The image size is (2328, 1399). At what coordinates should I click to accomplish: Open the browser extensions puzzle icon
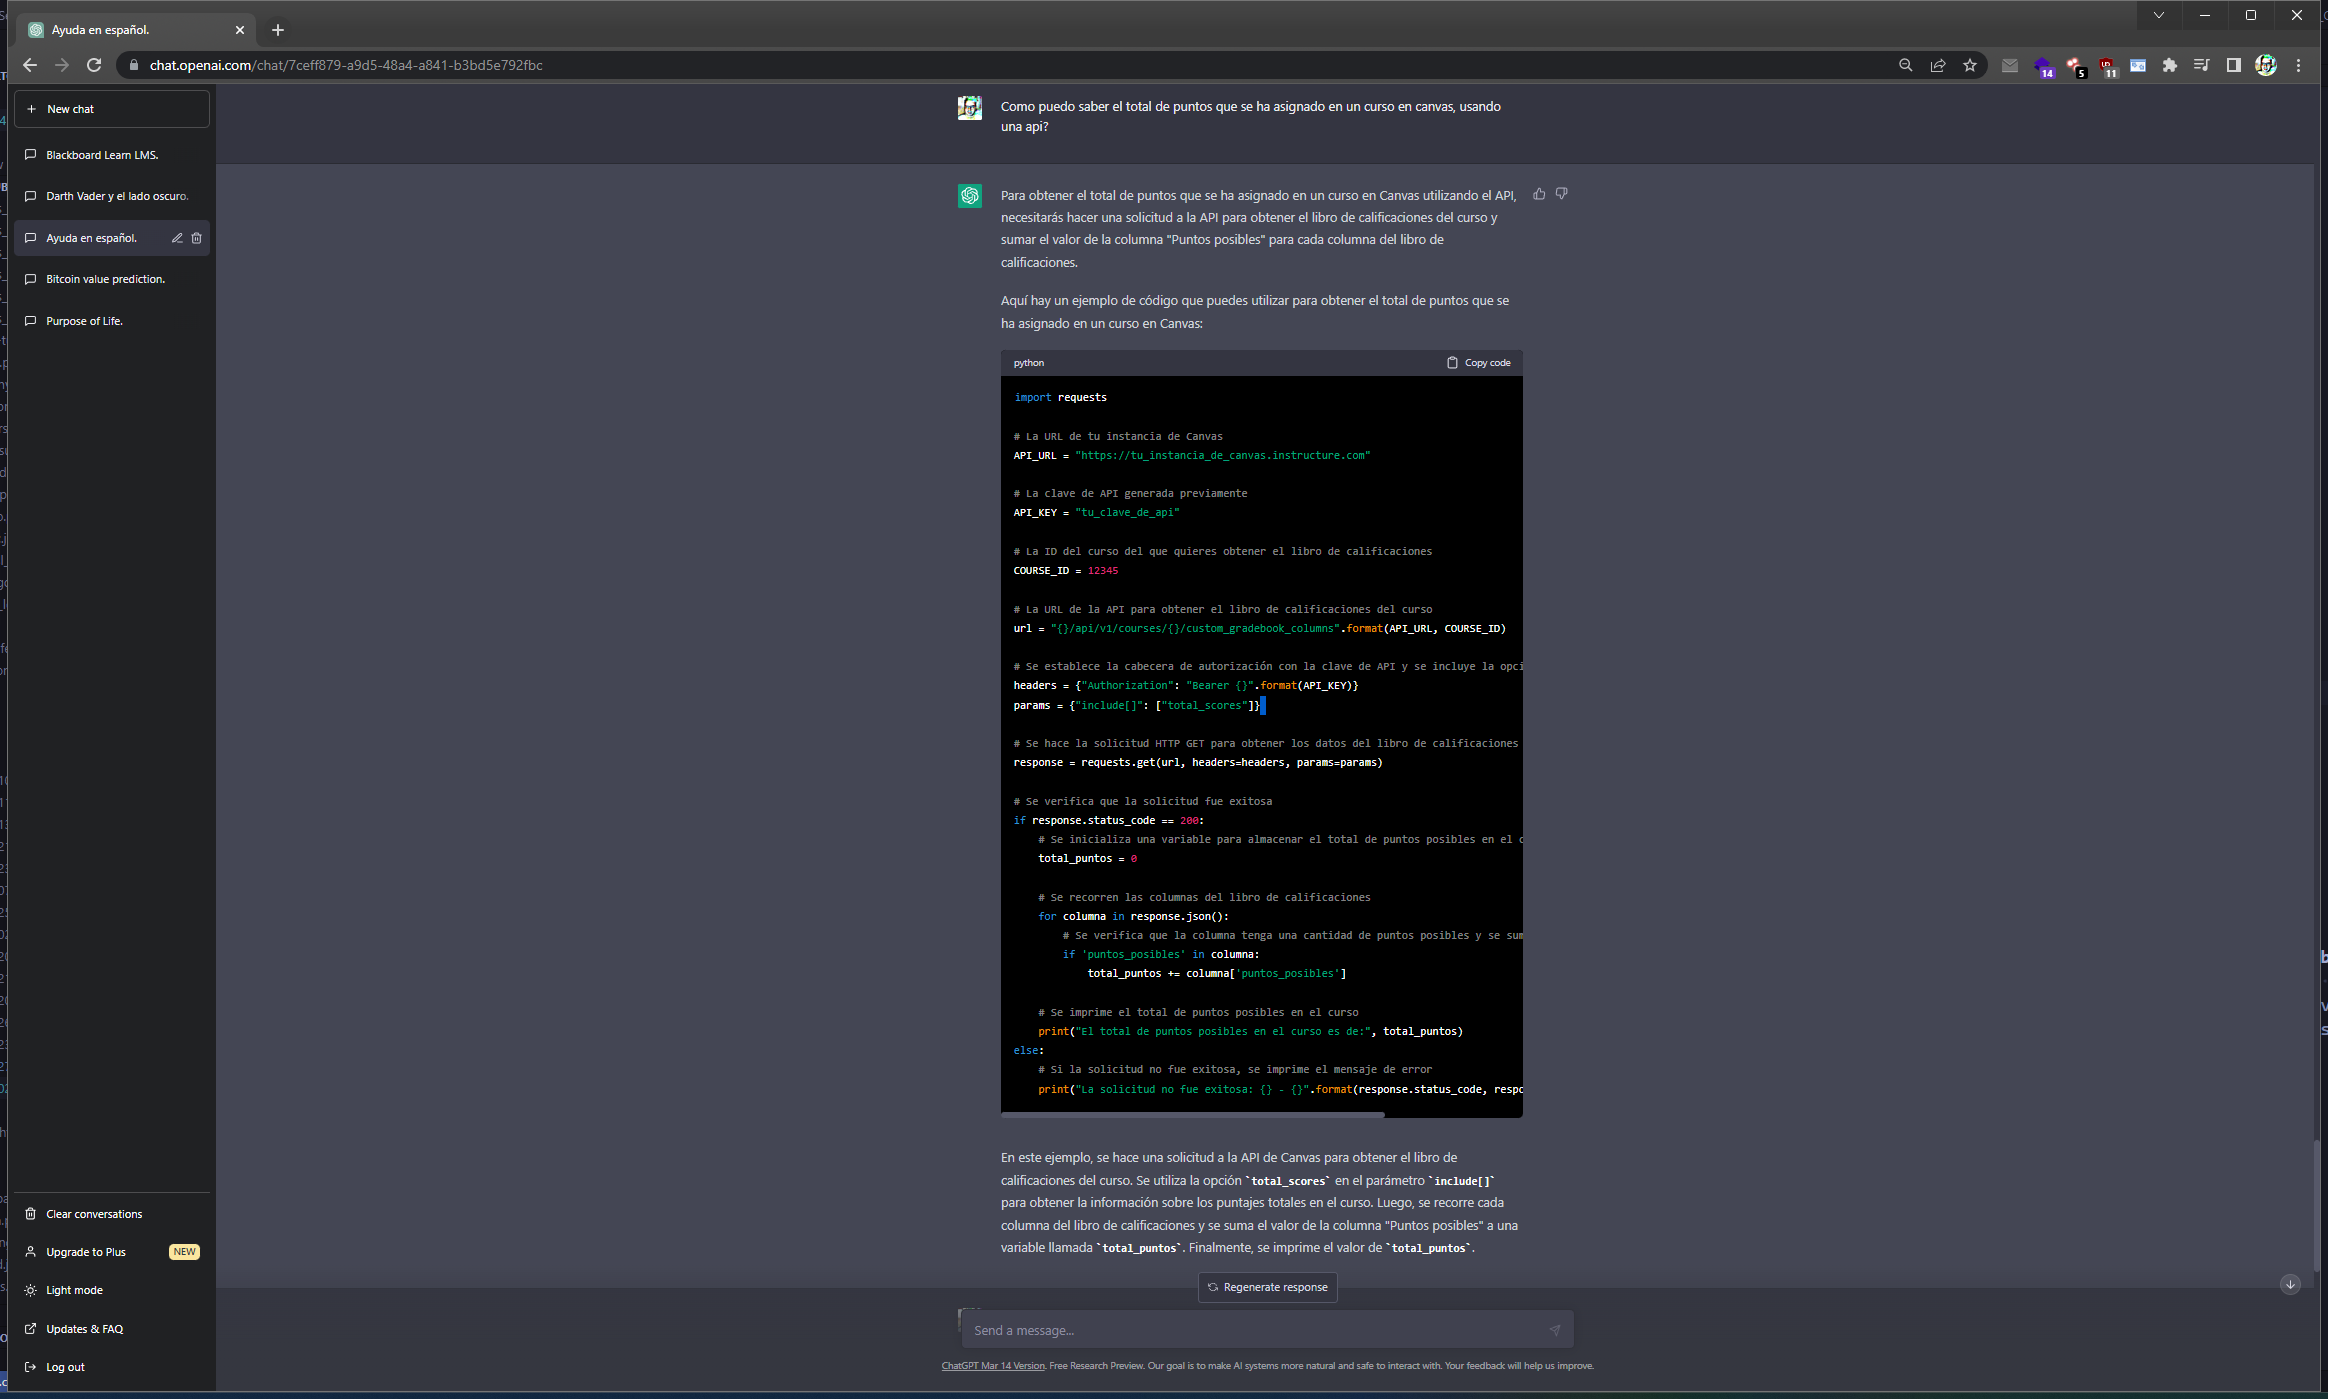coord(2169,65)
